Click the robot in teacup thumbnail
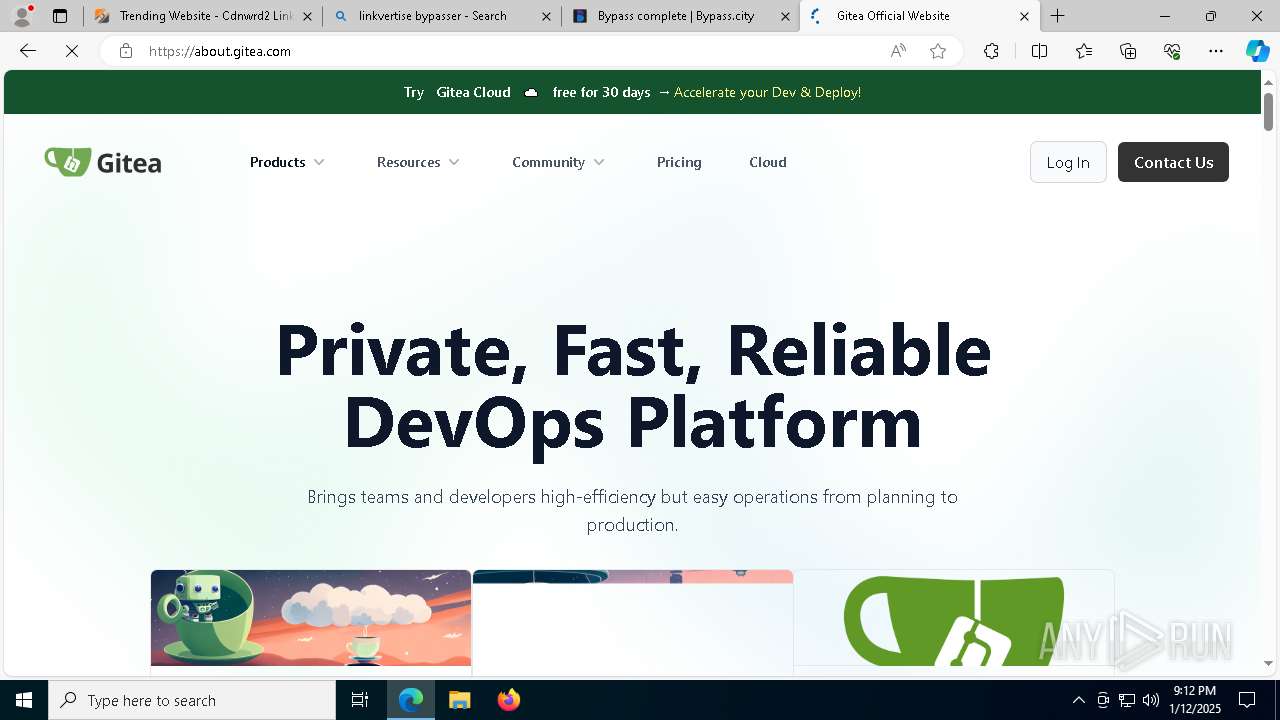Image resolution: width=1280 pixels, height=720 pixels. pos(311,617)
